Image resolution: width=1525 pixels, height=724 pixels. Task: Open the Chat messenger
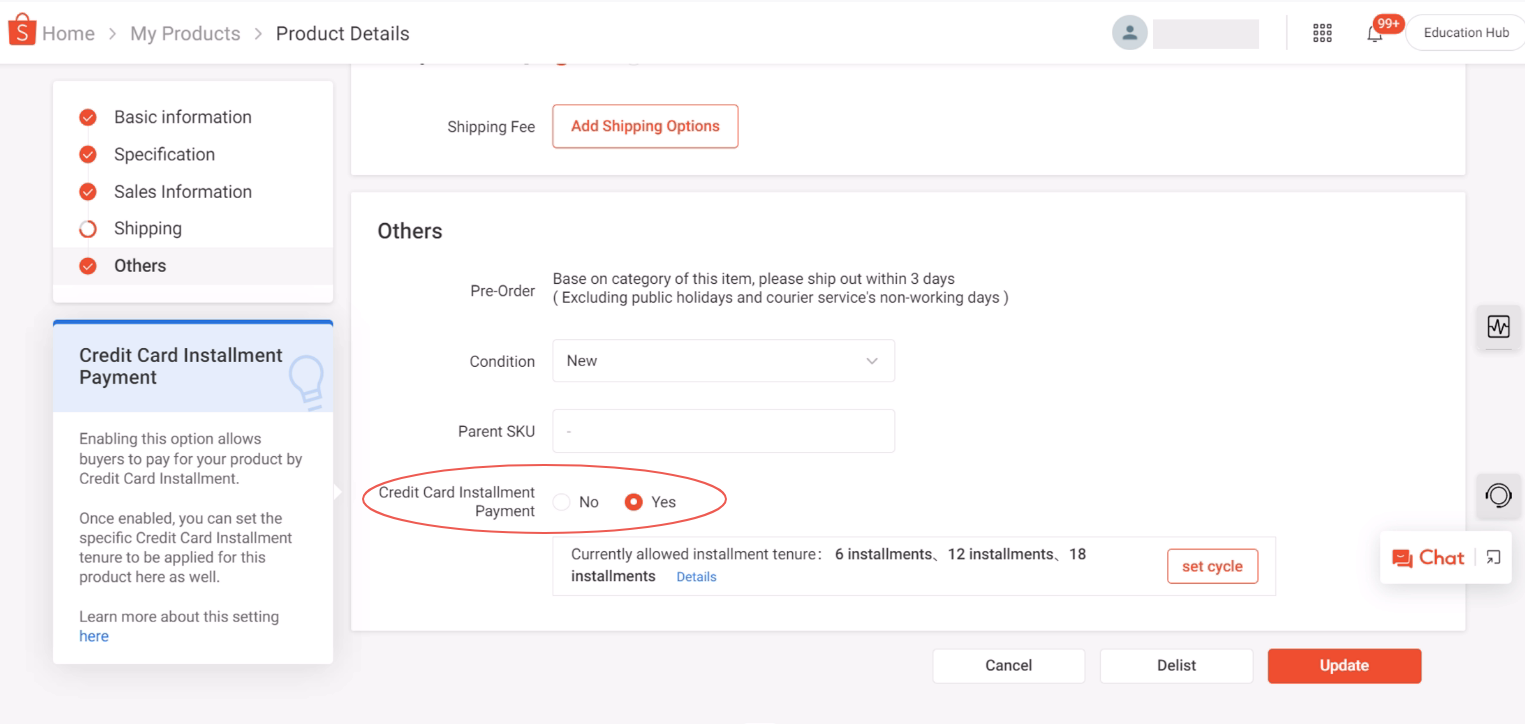(1432, 557)
